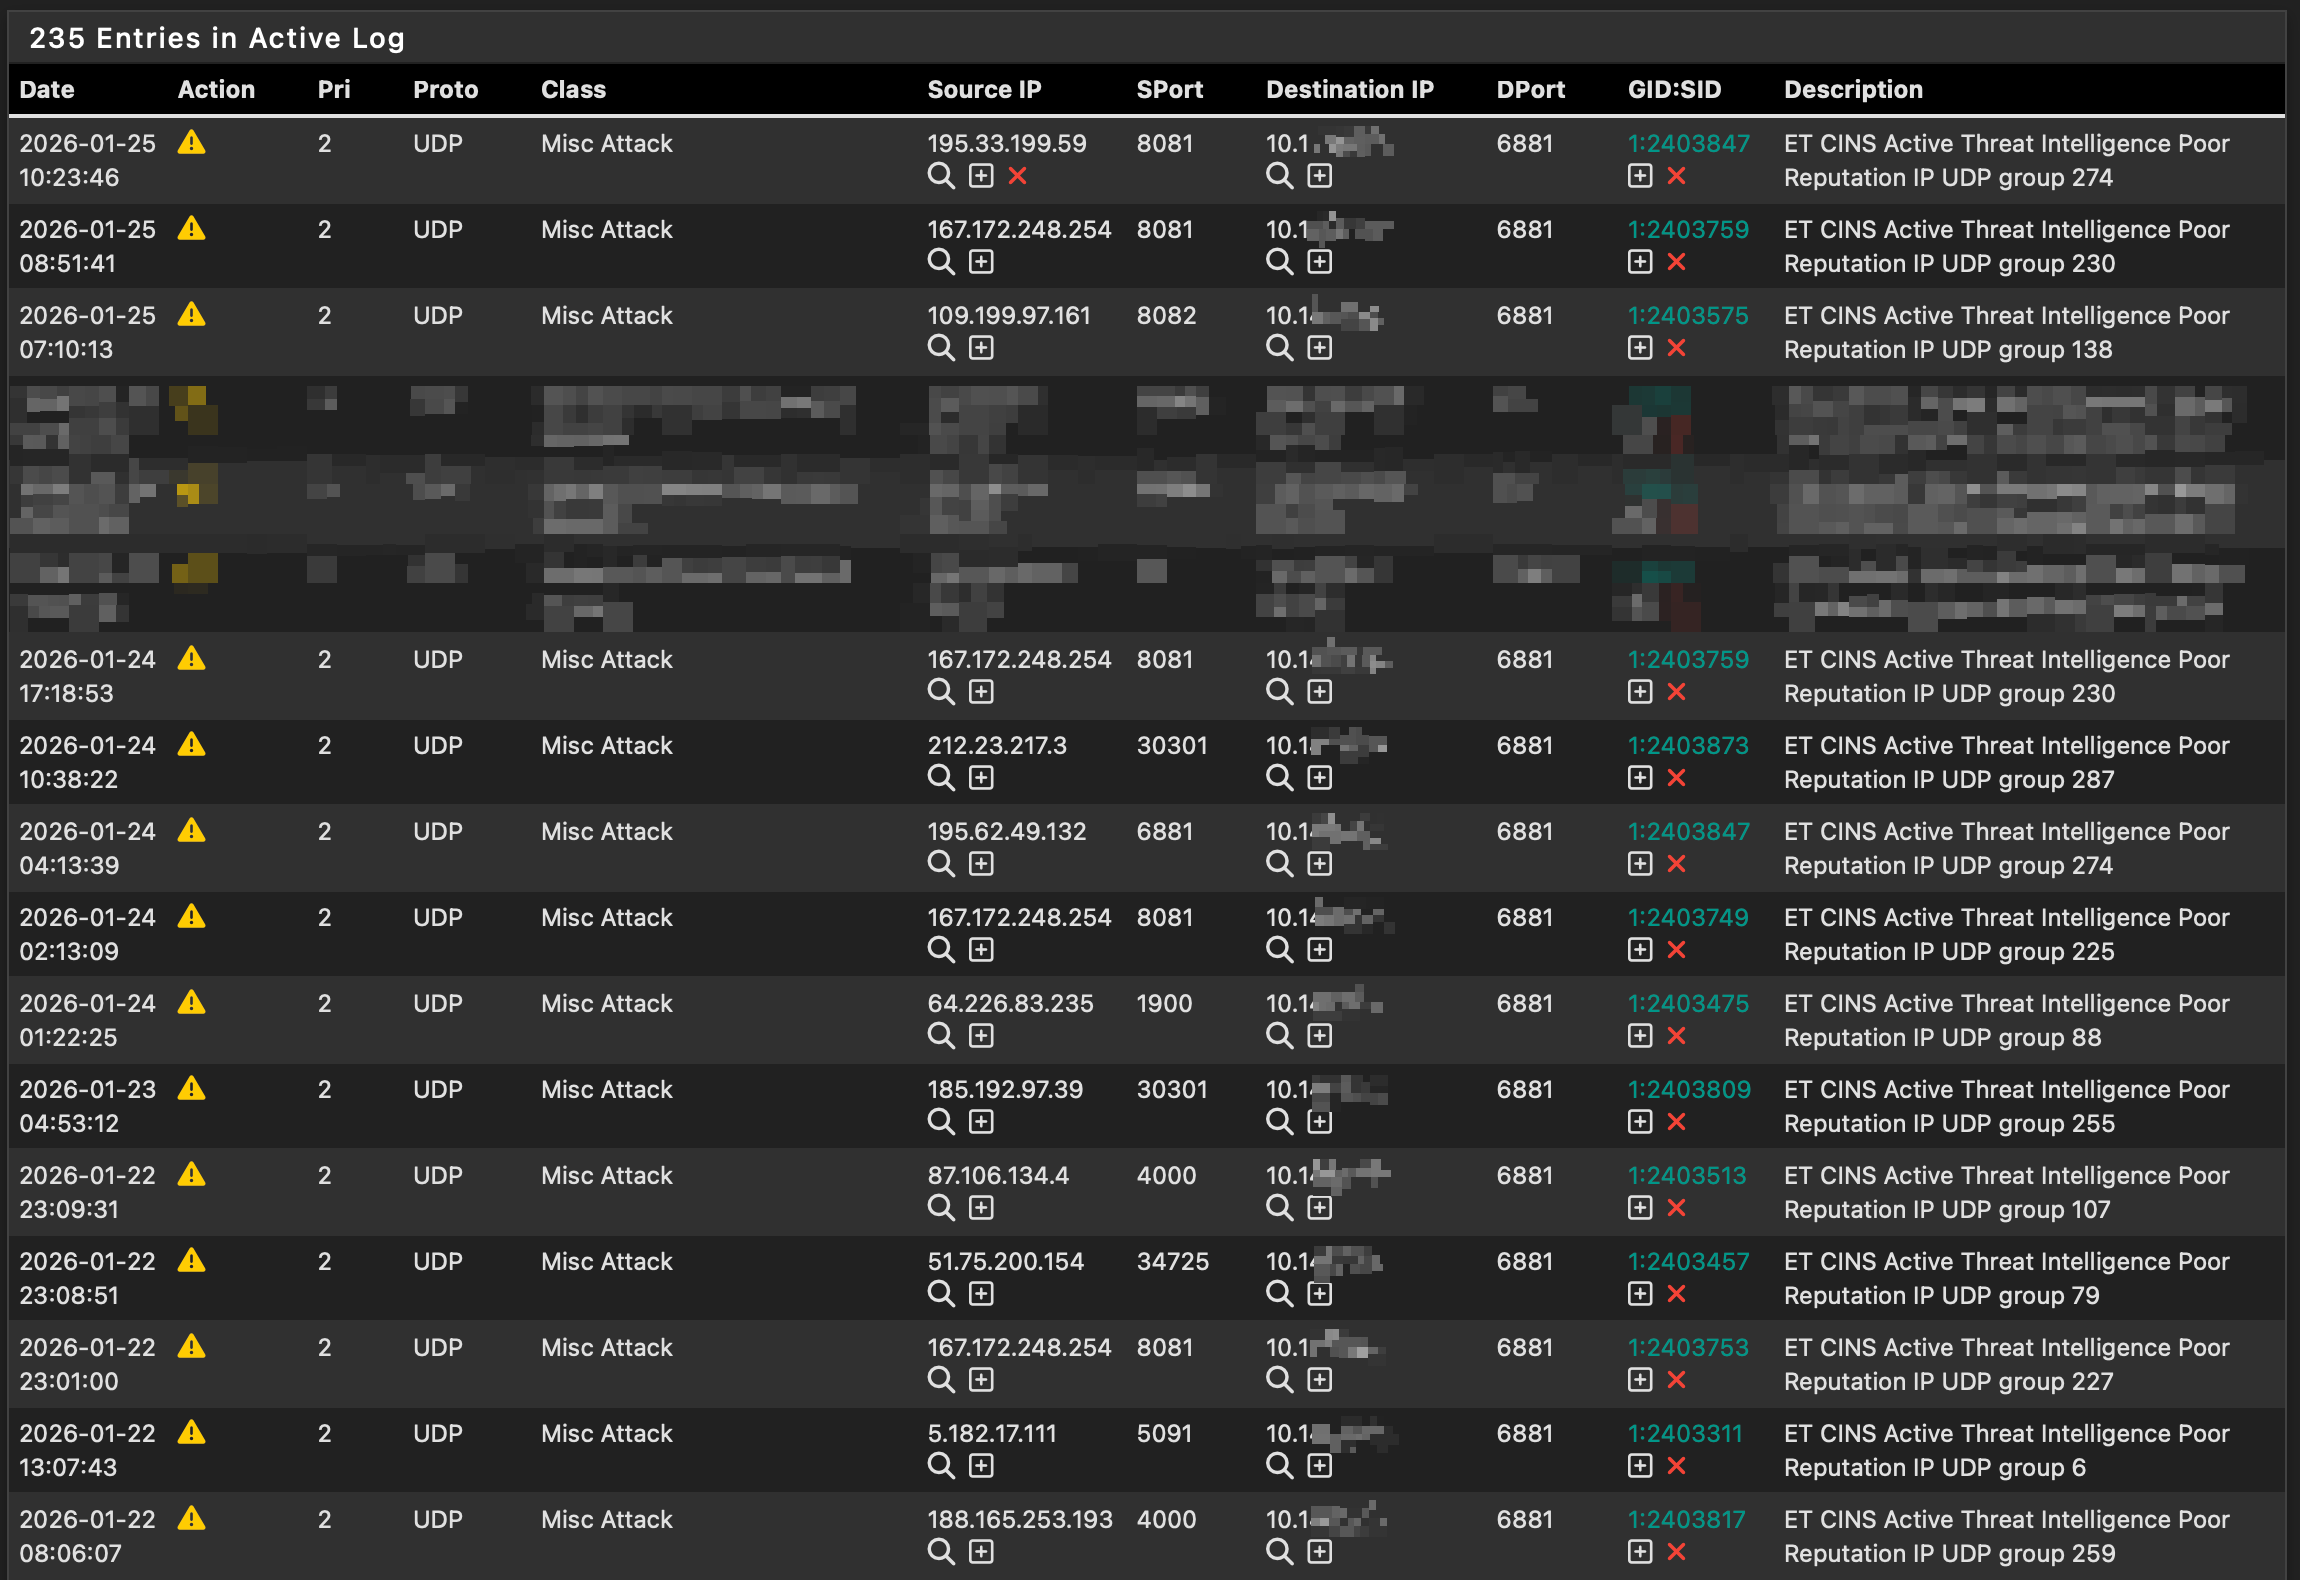The image size is (2300, 1580).
Task: Look up source IP 188.165.253.193 with magnifier
Action: [x=940, y=1552]
